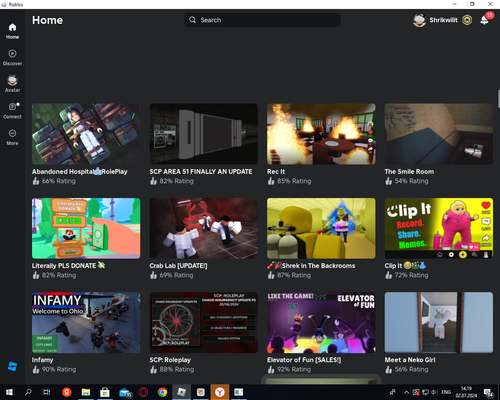
Task: Click inside the Search field
Action: pyautogui.click(x=262, y=20)
